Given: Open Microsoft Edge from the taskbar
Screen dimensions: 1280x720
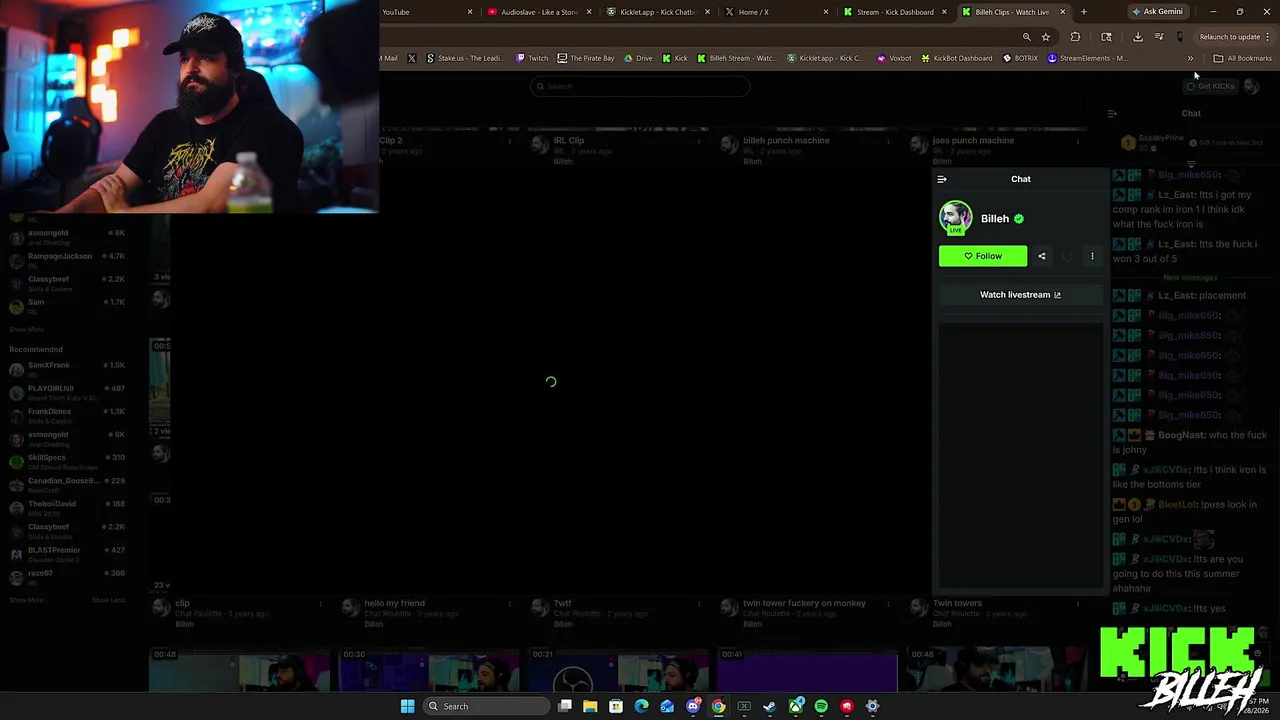Looking at the screenshot, I should click(x=641, y=706).
